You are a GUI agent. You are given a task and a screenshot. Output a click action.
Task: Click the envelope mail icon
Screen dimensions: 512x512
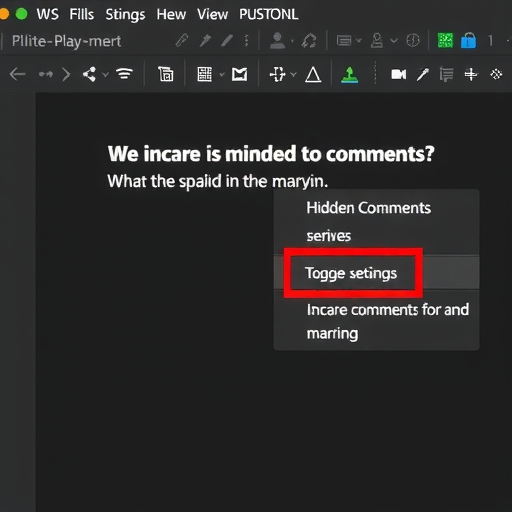coord(240,74)
